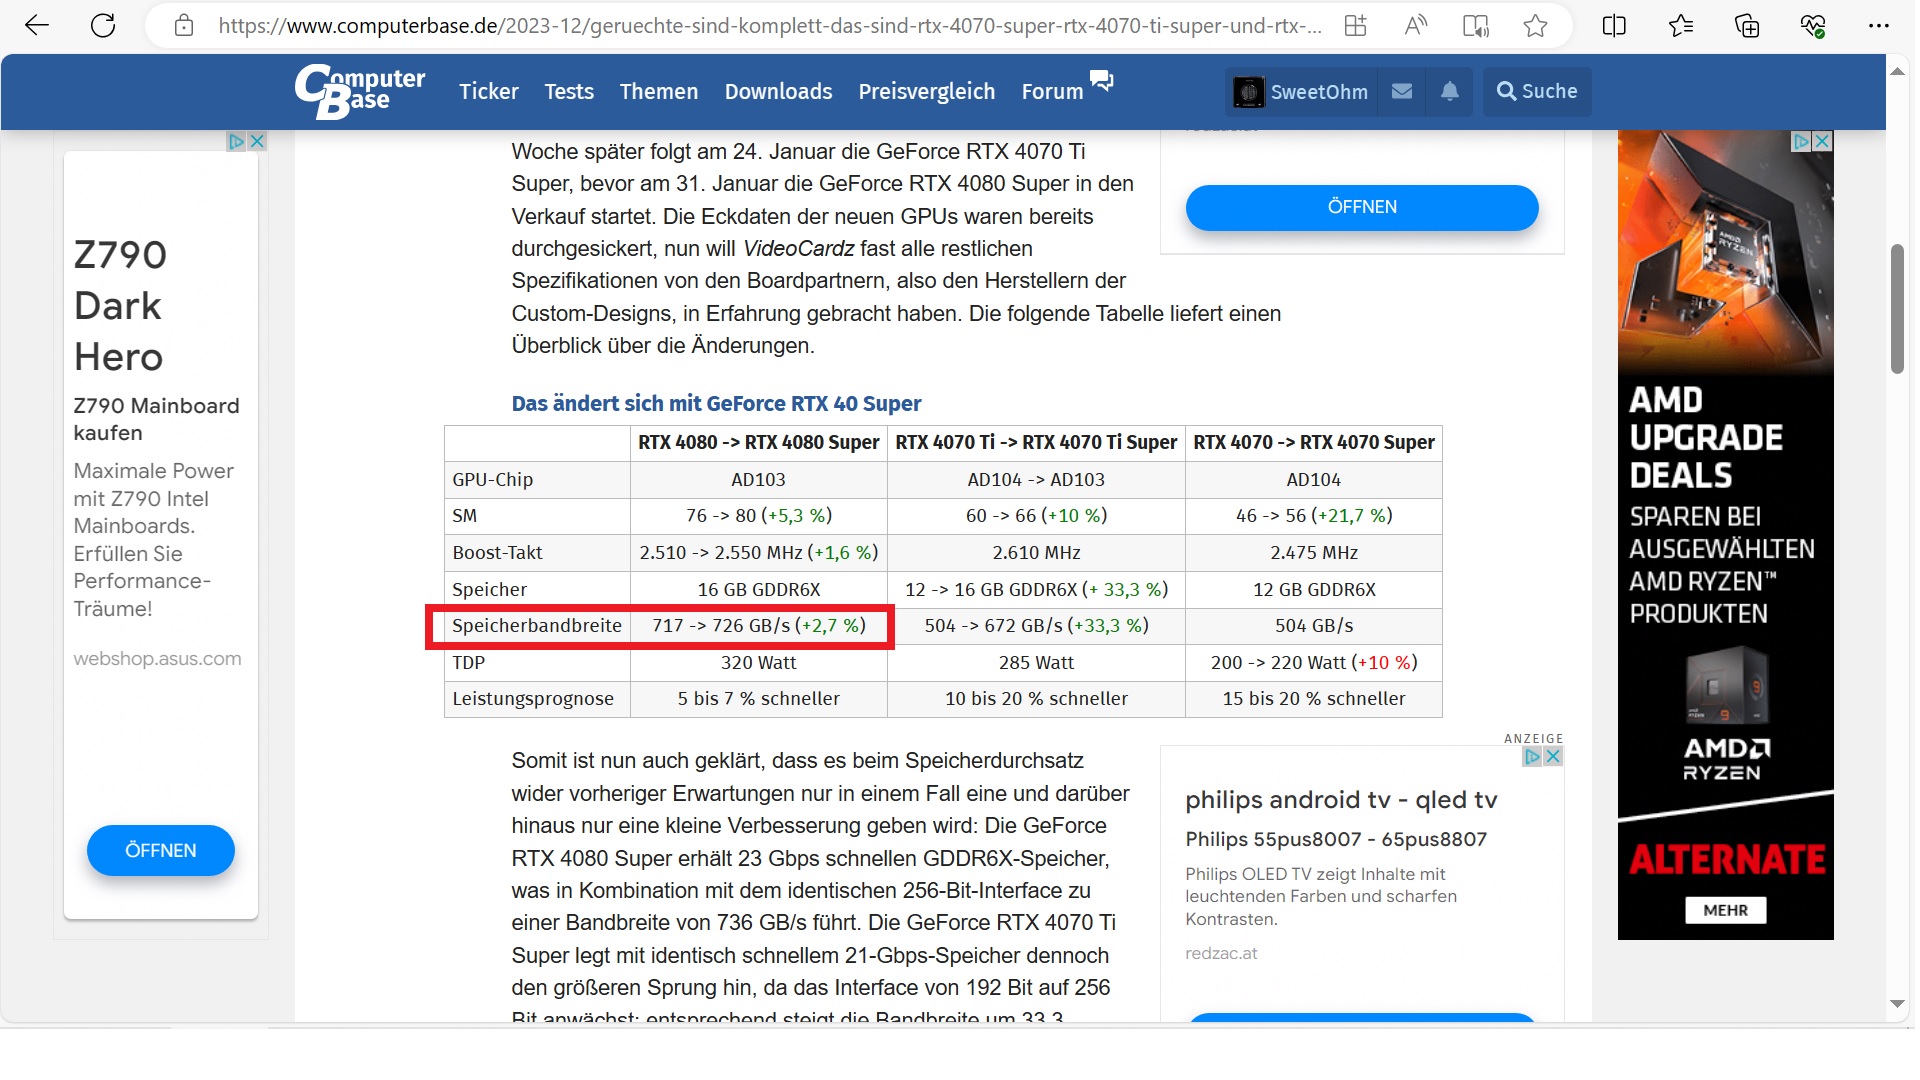
Task: Click the page vertical scrollbar thumb
Action: (1897, 309)
